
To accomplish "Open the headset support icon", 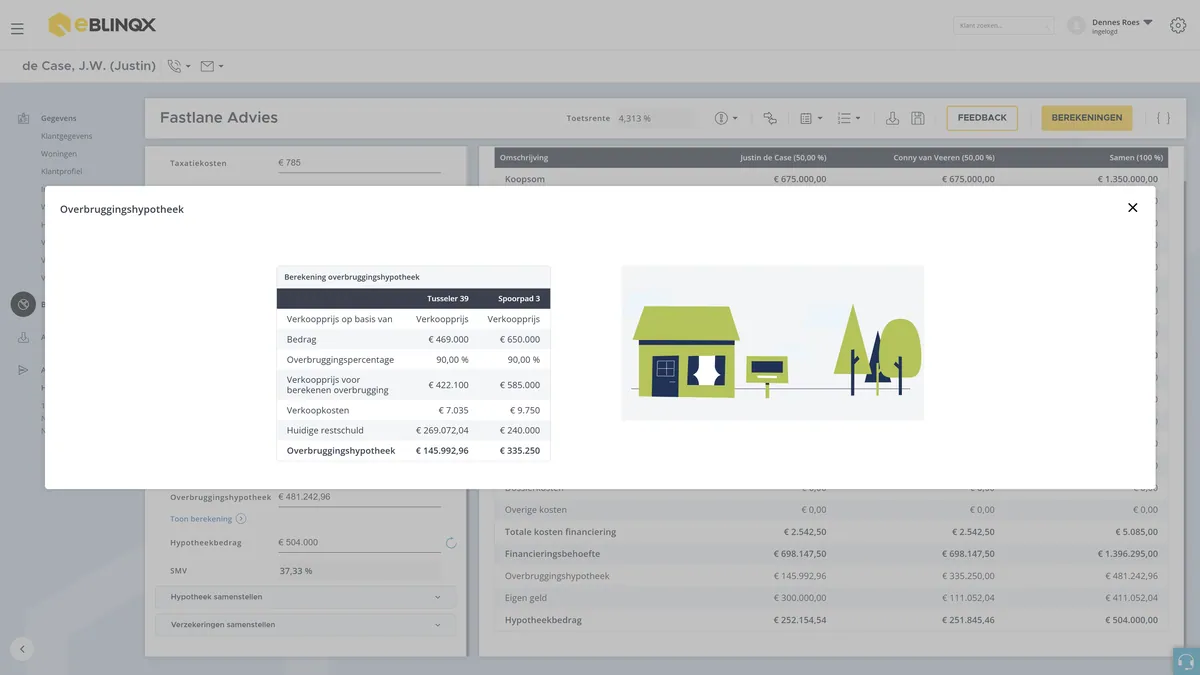I will (x=1186, y=661).
